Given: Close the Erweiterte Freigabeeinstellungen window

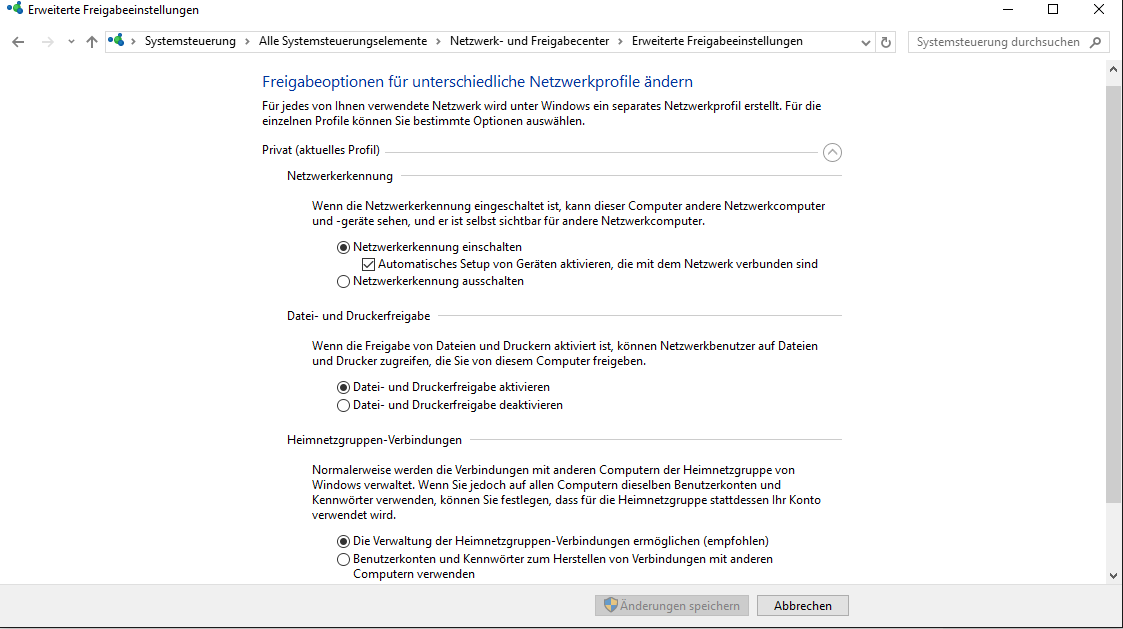Looking at the screenshot, I should click(1099, 9).
